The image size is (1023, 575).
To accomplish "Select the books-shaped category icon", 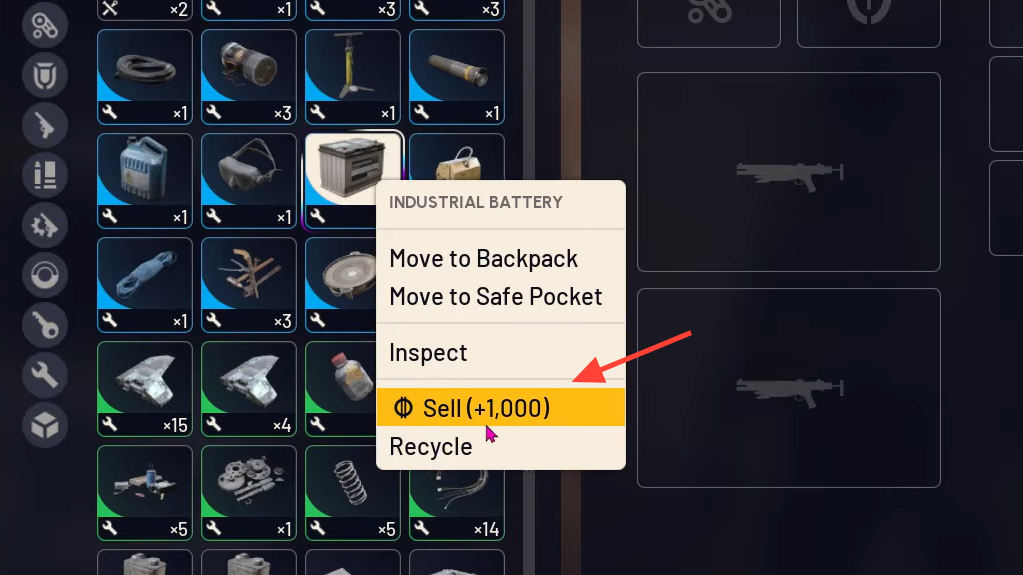I will pos(44,175).
